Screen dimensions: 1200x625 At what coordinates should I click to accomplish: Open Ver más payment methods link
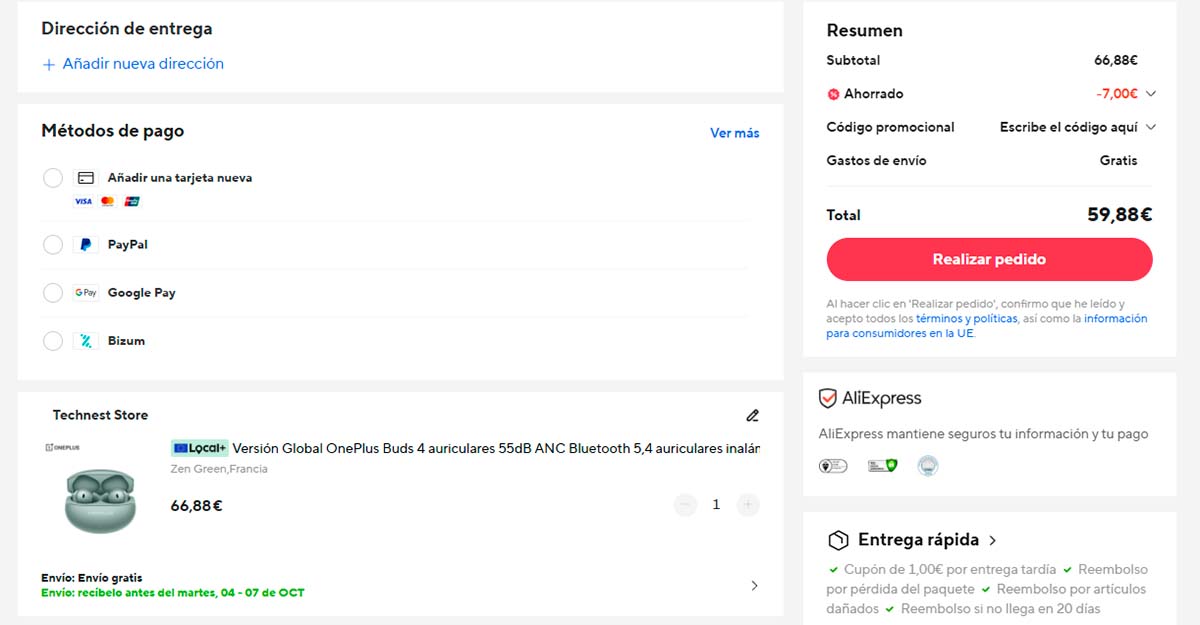pos(734,133)
